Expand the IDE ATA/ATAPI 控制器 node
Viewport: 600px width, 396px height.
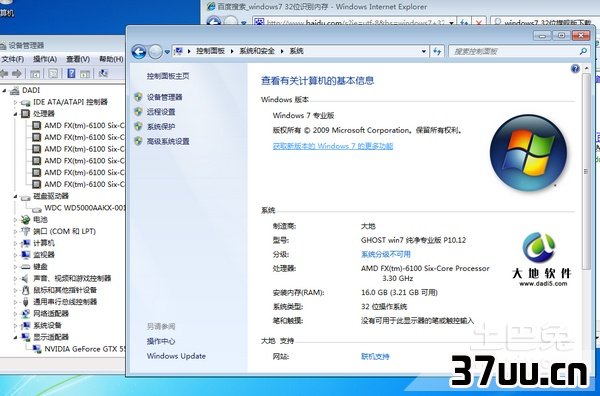16,102
